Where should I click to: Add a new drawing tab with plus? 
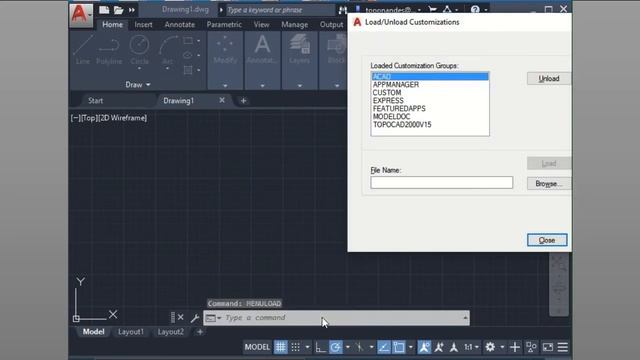point(243,100)
